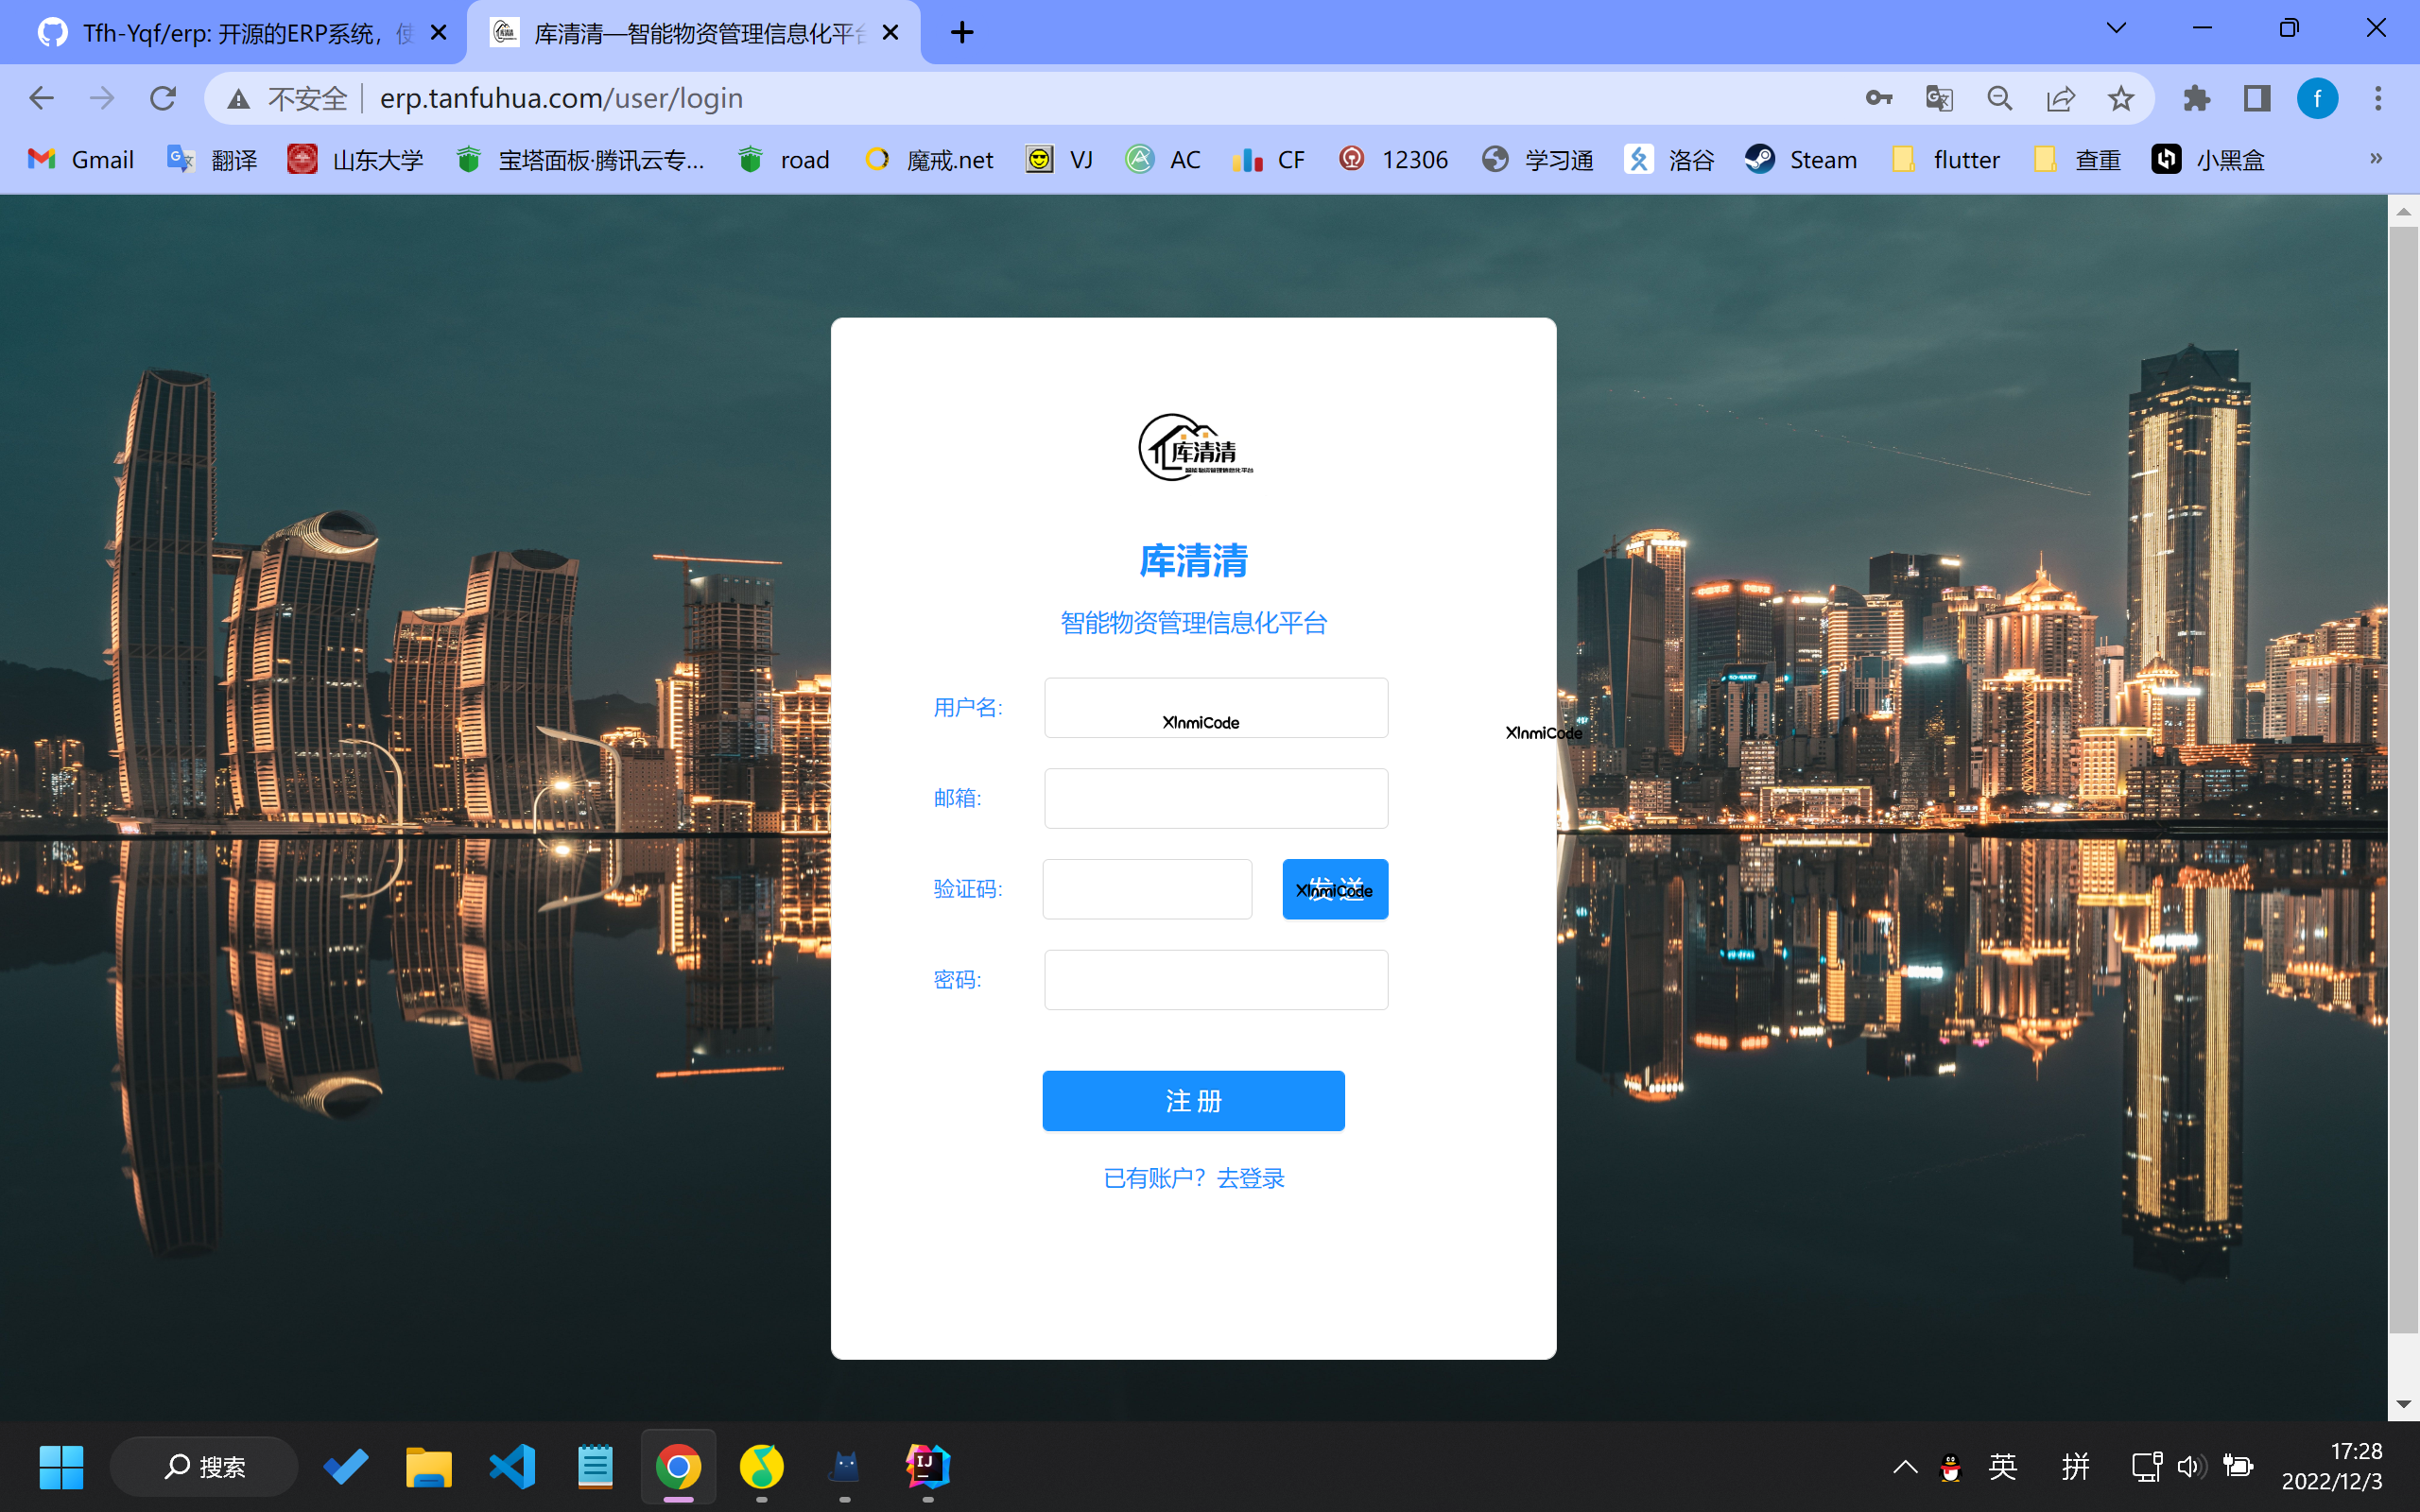The image size is (2420, 1512).
Task: Click the translate page icon in address bar
Action: point(1938,98)
